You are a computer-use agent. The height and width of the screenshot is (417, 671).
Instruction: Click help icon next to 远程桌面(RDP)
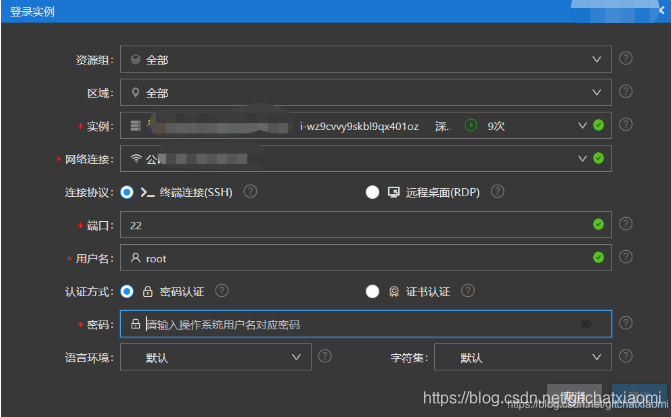[x=497, y=191]
